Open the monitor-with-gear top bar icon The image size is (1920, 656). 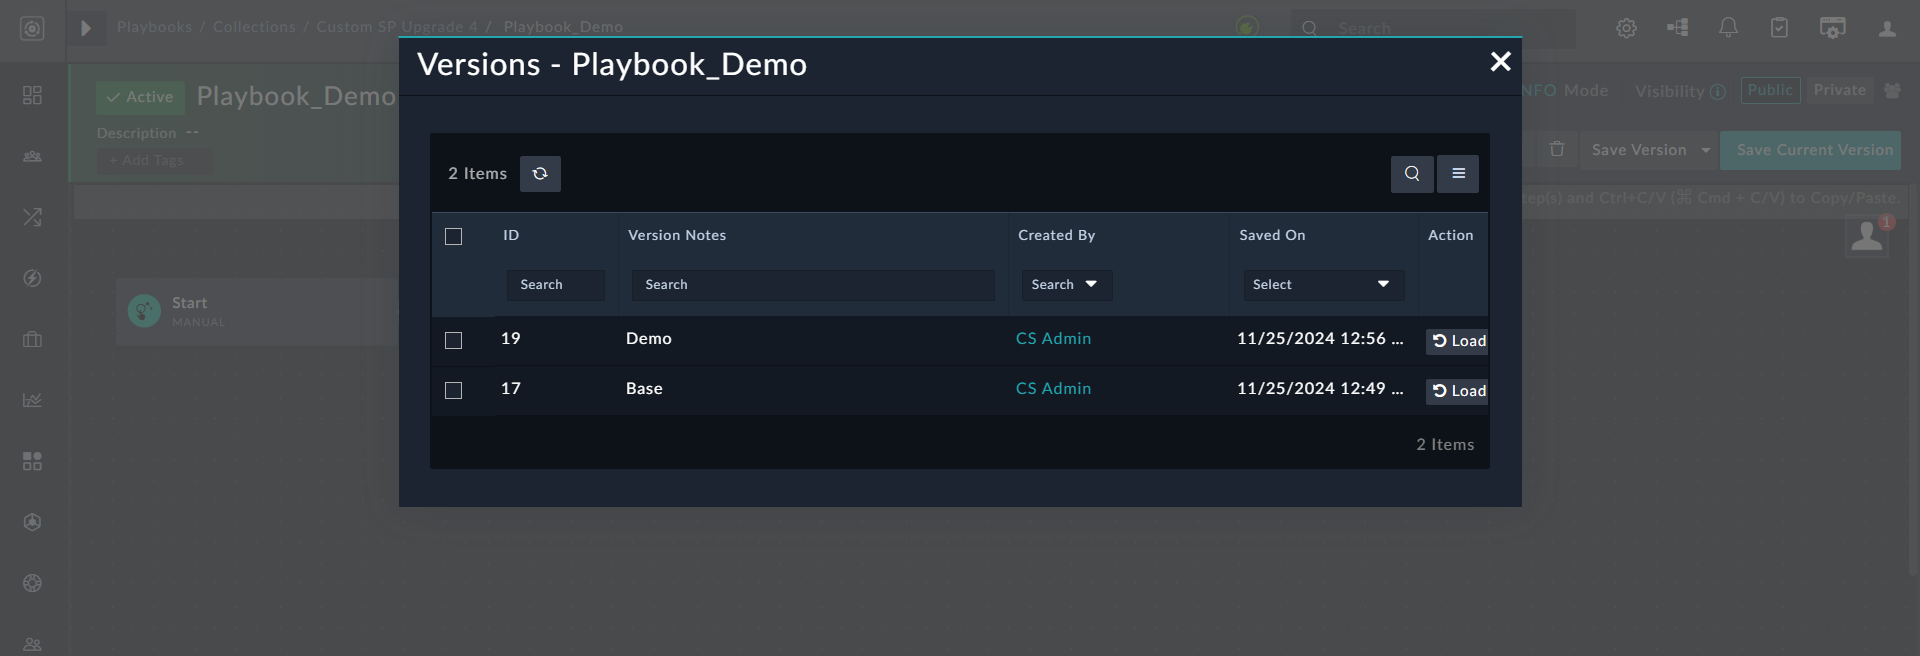tap(1833, 28)
